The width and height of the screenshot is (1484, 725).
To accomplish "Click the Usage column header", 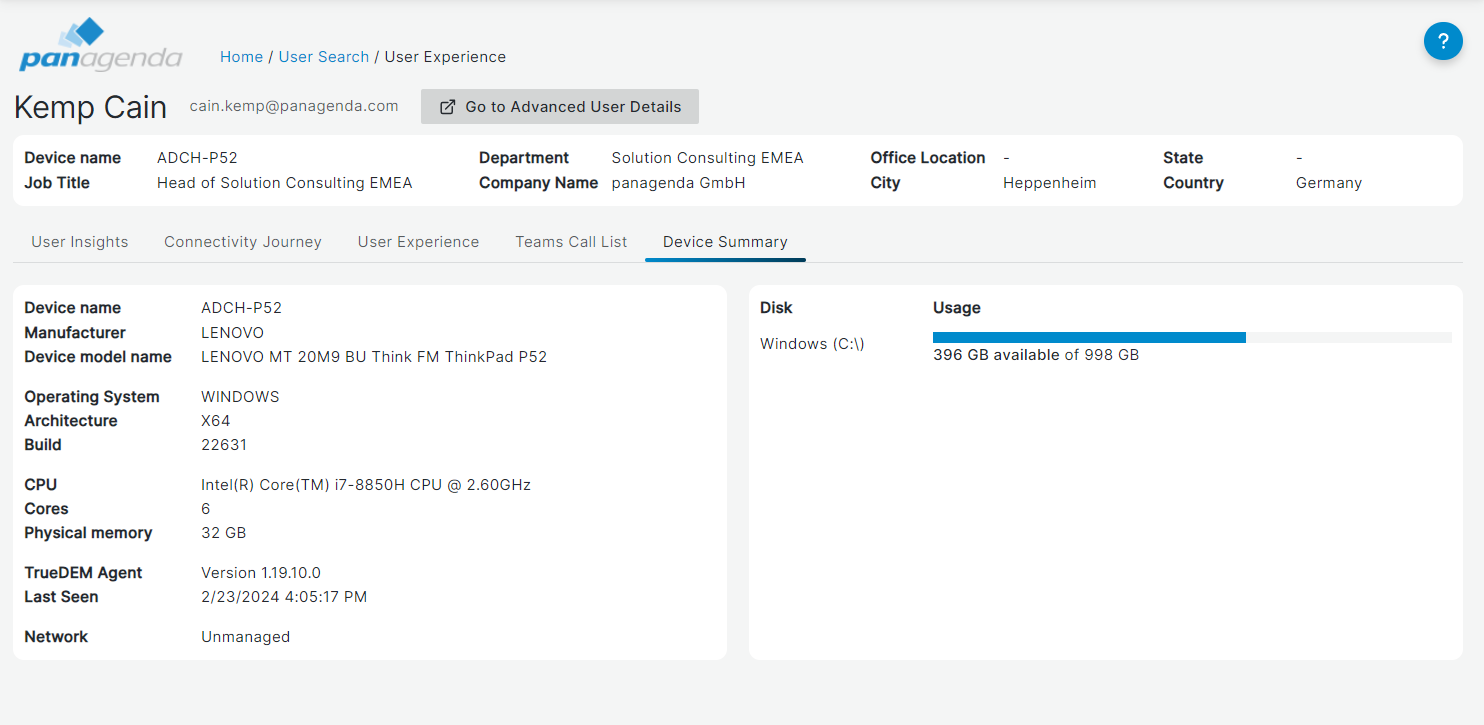I will click(956, 308).
